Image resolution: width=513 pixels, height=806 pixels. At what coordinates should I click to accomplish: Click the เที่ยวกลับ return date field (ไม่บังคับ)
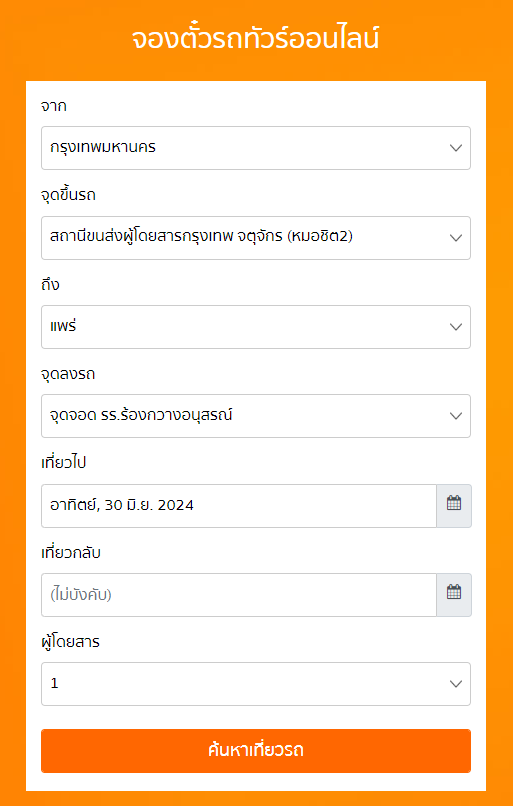(x=239, y=595)
